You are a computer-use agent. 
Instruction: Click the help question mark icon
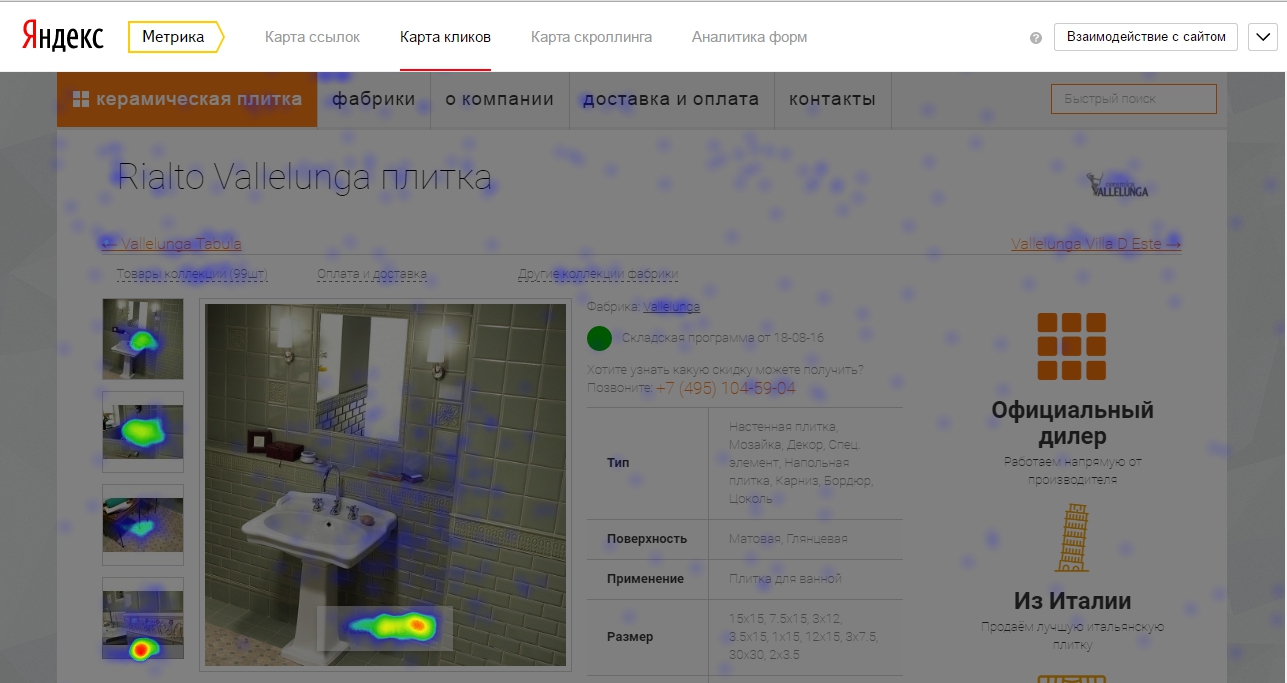tap(1036, 38)
